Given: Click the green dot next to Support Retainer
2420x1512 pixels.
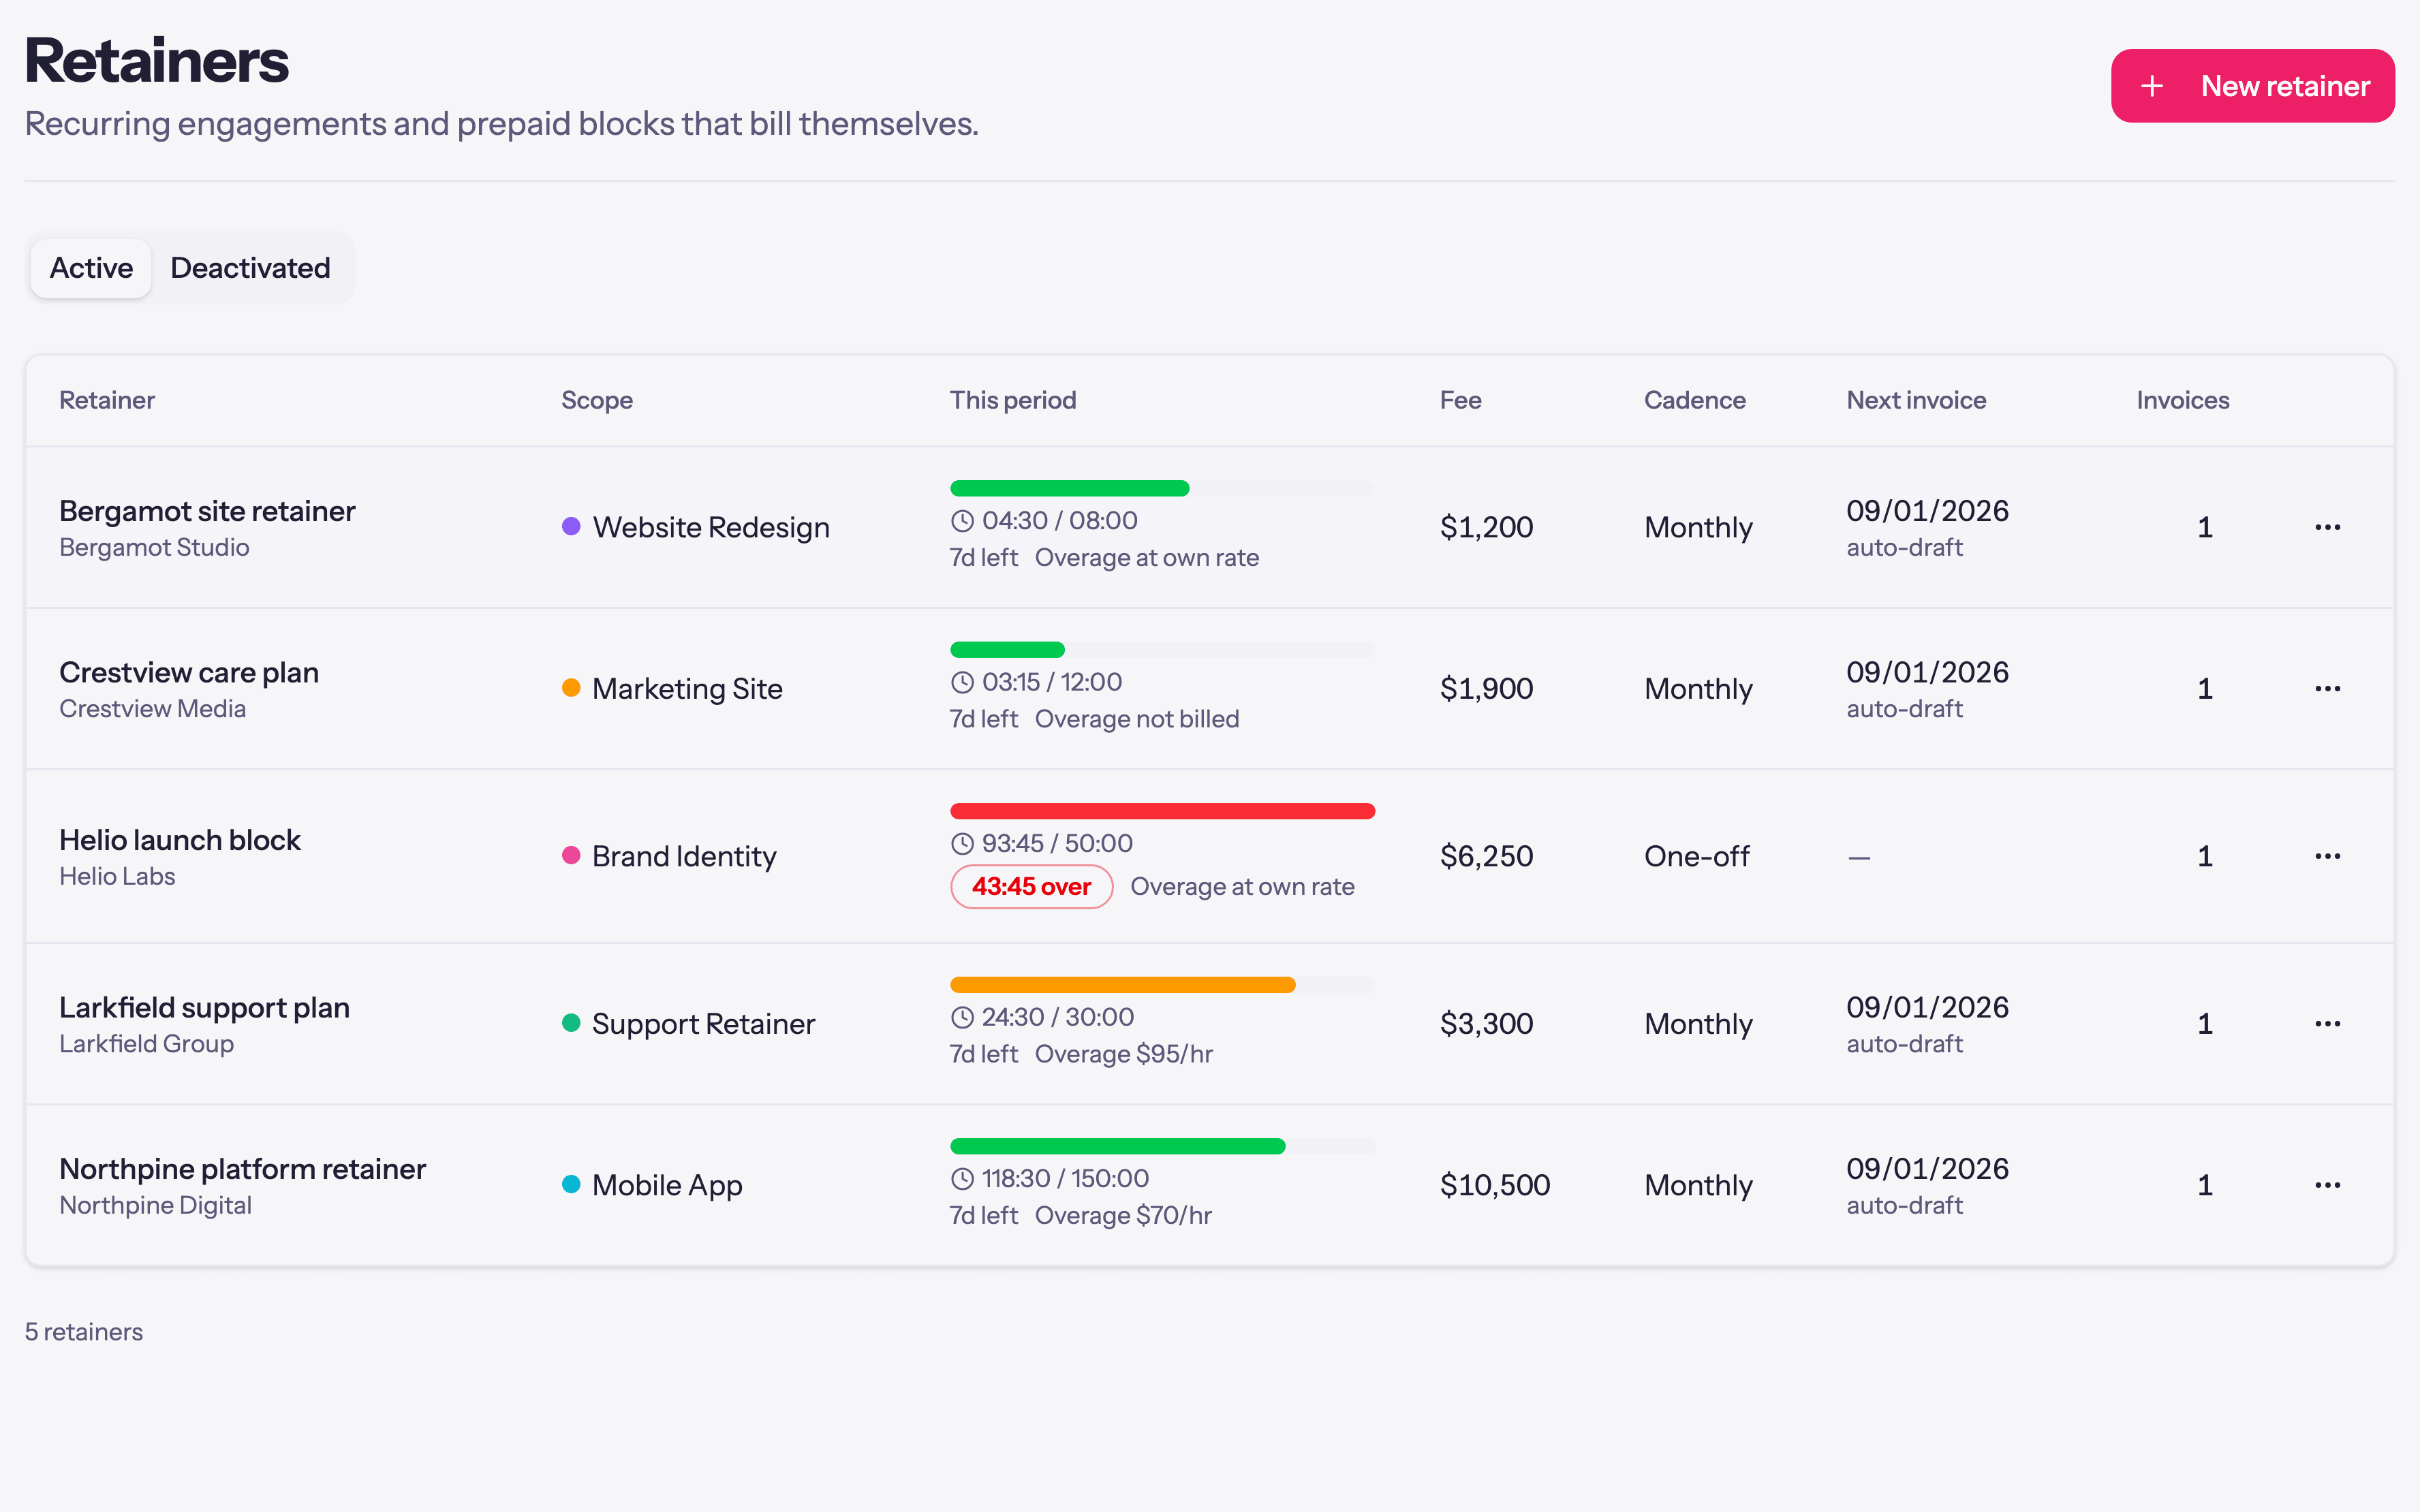Looking at the screenshot, I should 571,1023.
